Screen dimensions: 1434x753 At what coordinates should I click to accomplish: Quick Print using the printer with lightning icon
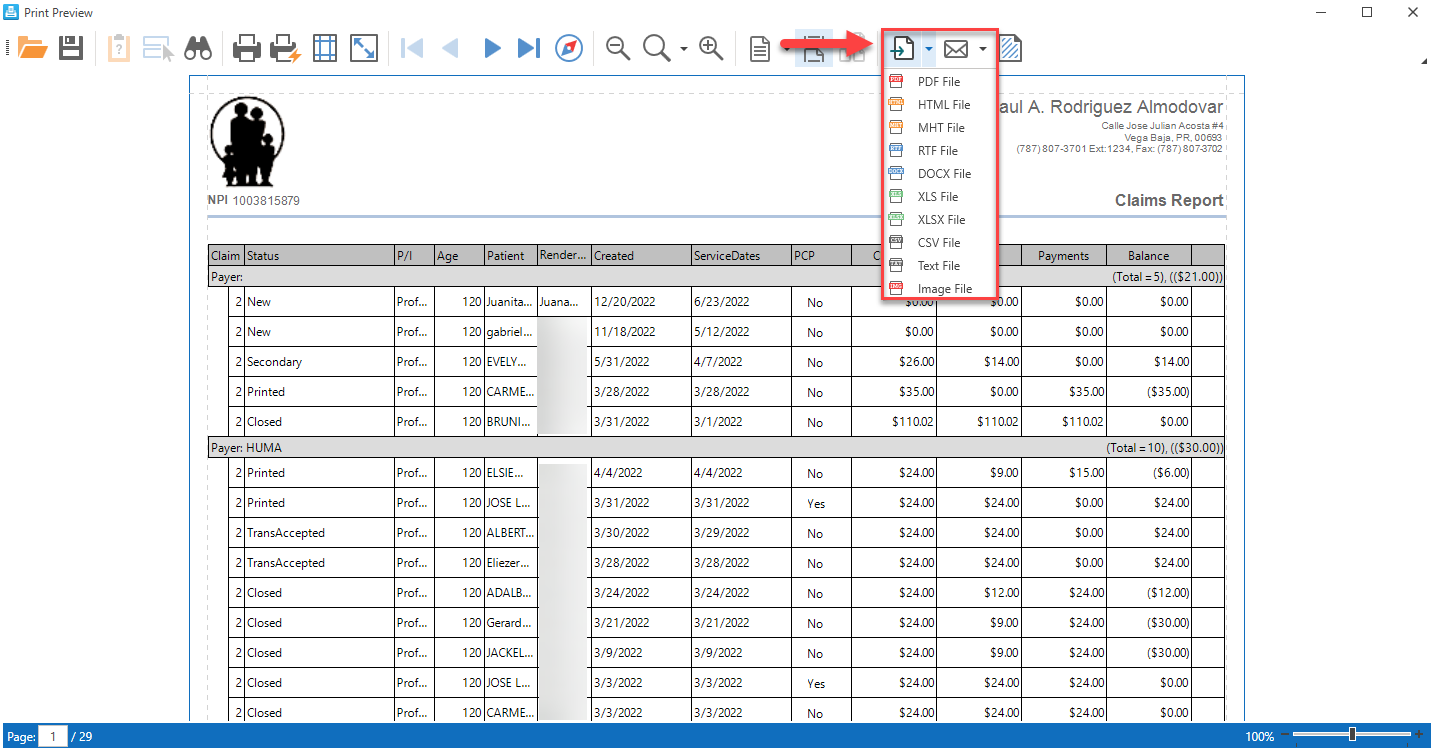click(287, 48)
